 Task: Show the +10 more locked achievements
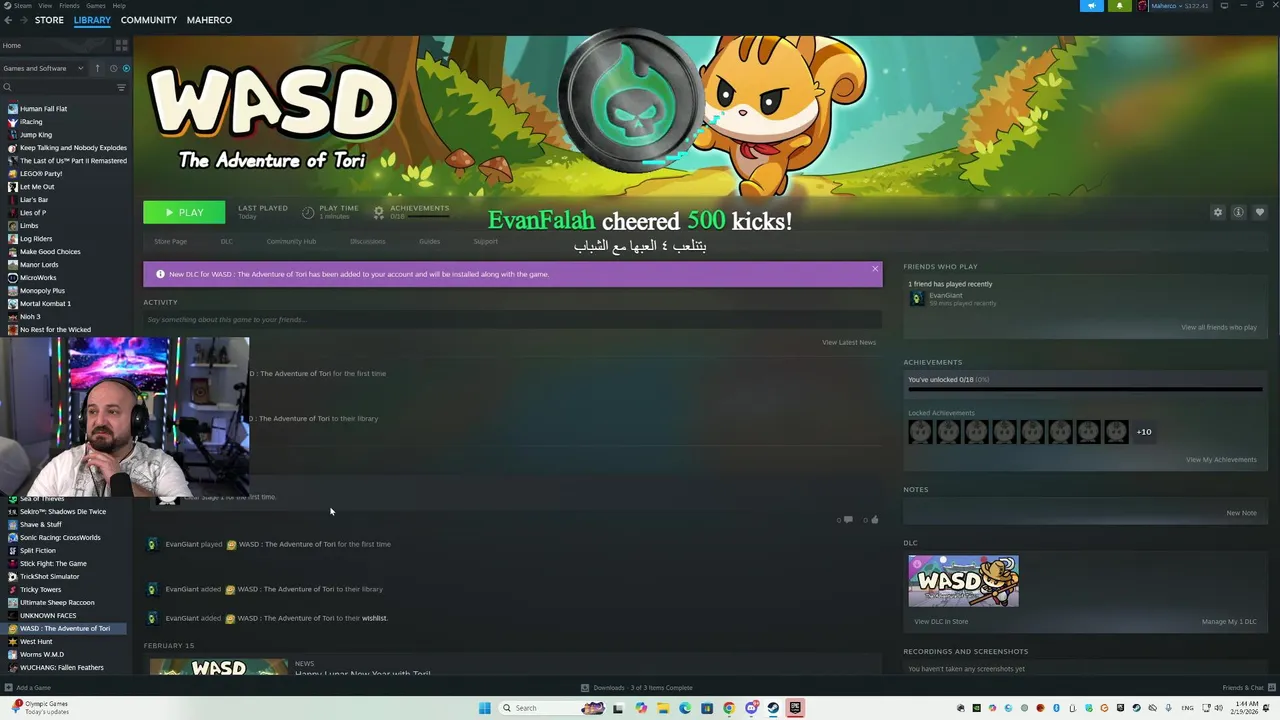(x=1144, y=432)
